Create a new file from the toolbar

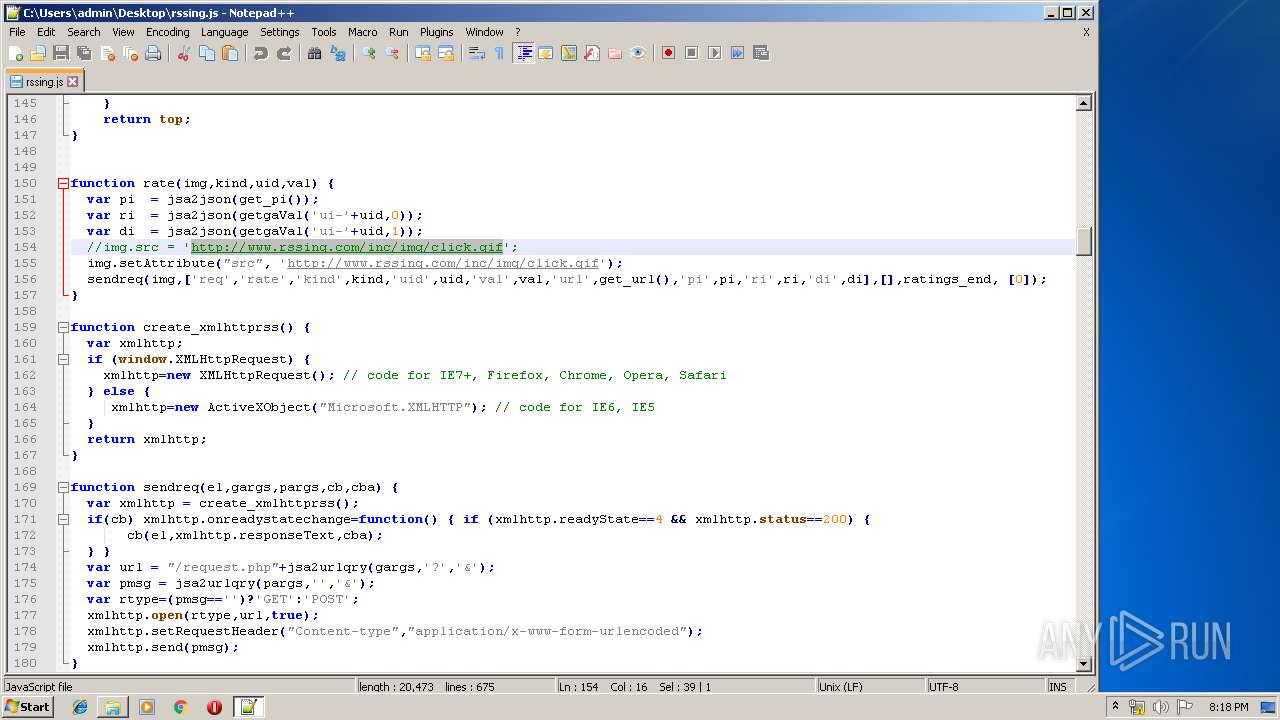(16, 53)
